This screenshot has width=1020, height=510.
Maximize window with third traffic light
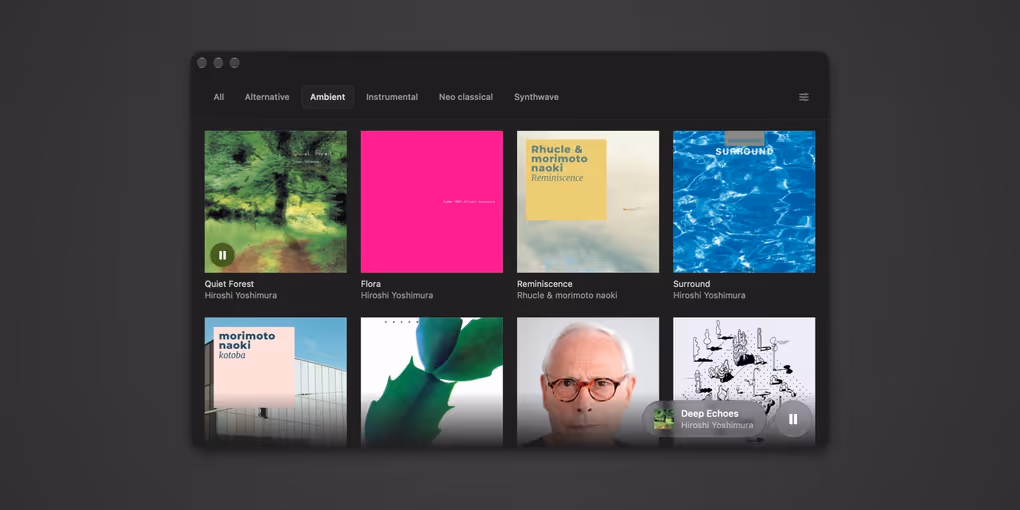(234, 62)
